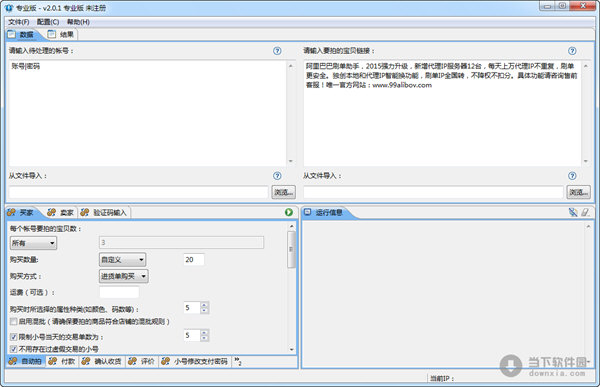Open the 小号修改支付密码 tab
The image size is (600, 387).
click(x=195, y=361)
